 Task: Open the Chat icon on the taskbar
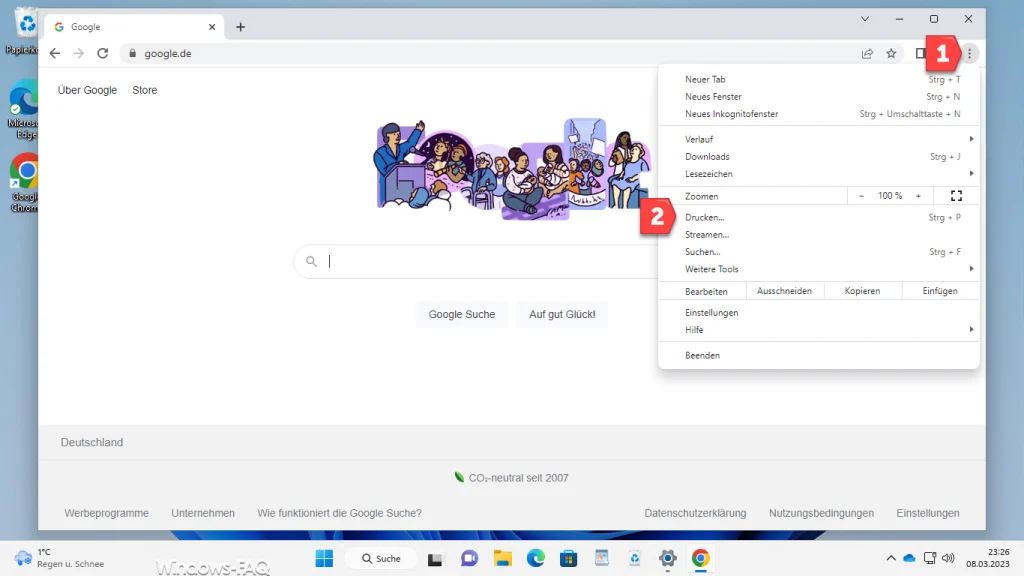(x=469, y=558)
